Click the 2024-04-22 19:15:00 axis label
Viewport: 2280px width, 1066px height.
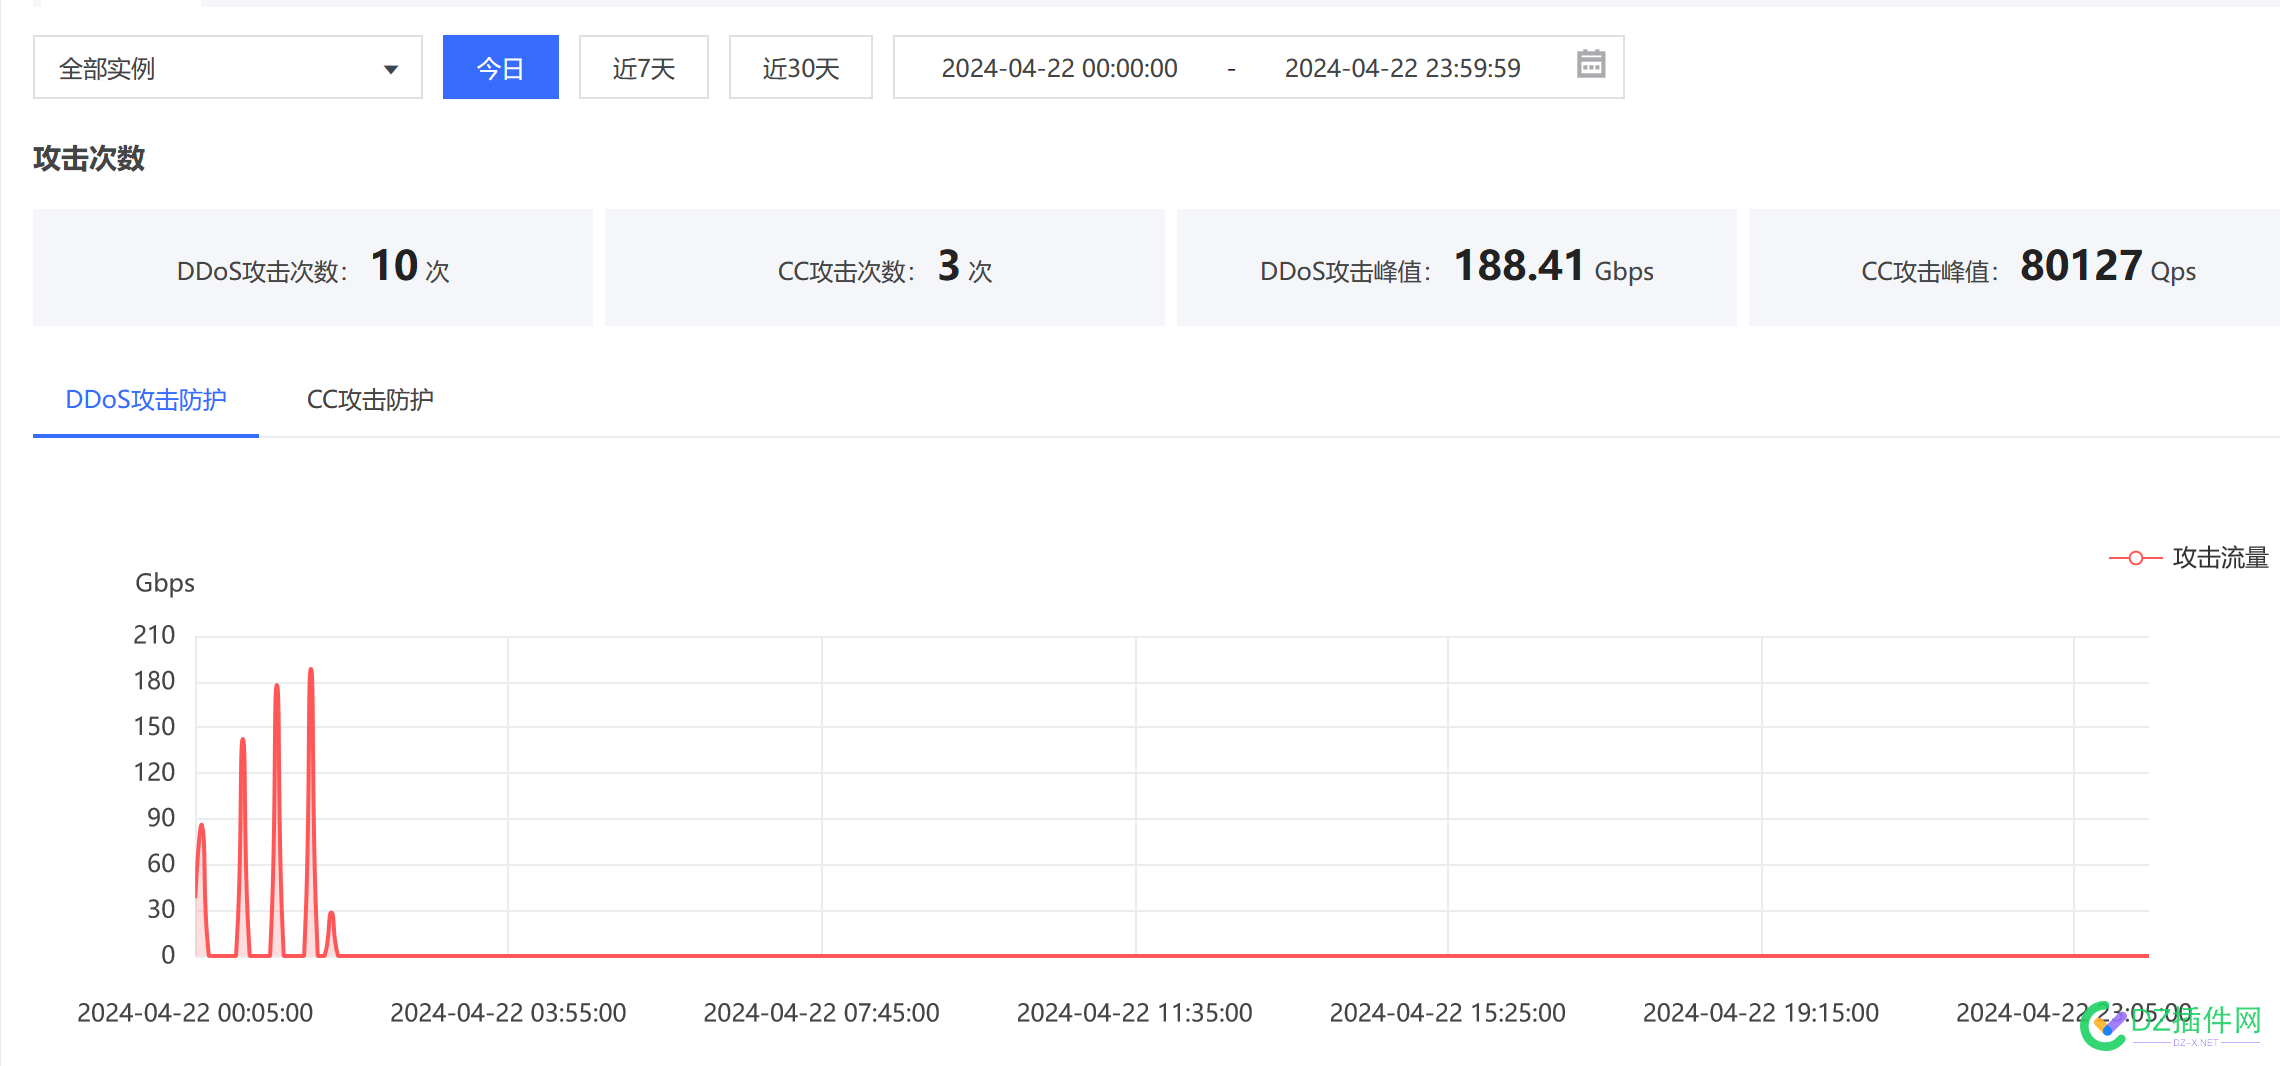pyautogui.click(x=1761, y=1013)
